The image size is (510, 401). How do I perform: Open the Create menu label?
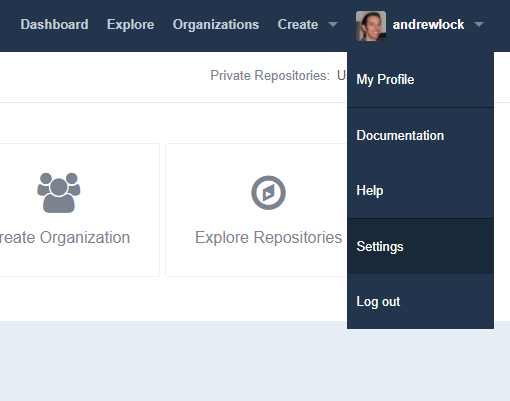(x=298, y=24)
